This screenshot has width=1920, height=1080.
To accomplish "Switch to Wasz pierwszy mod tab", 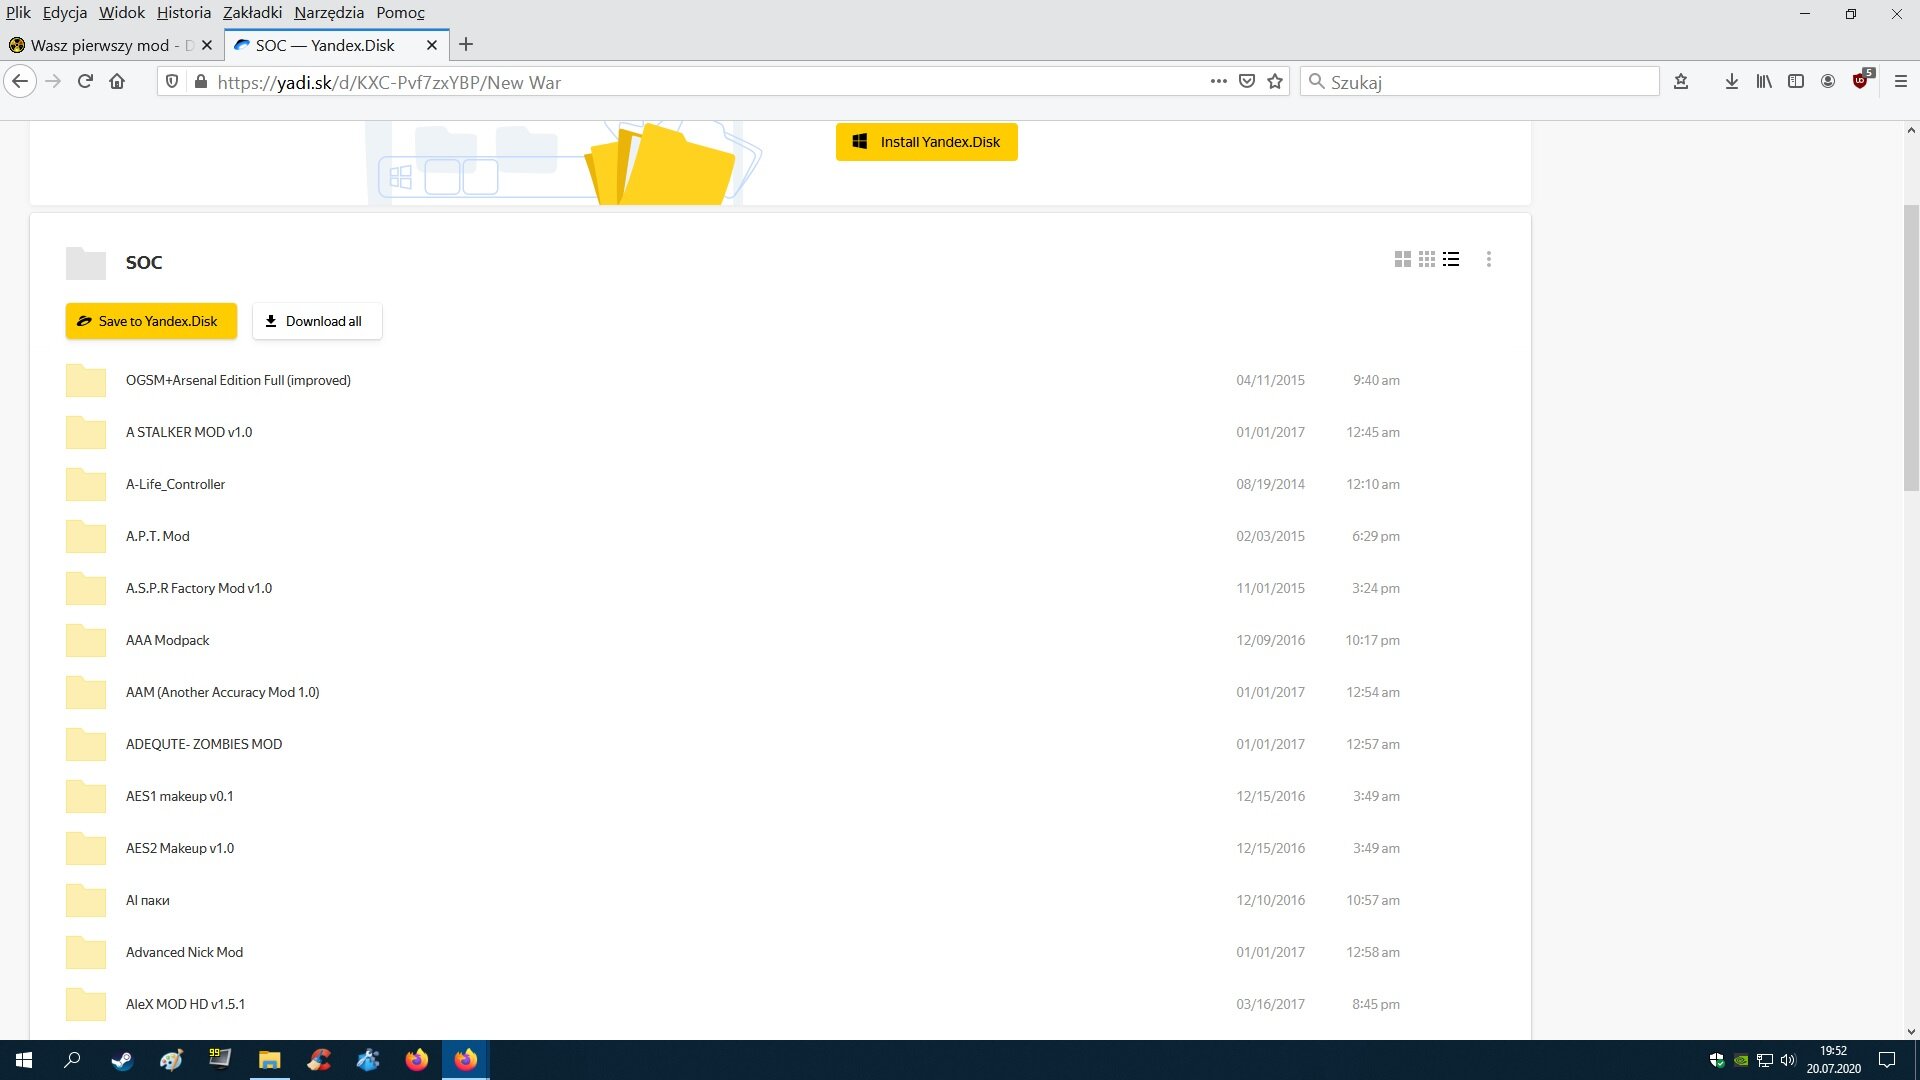I will coord(100,45).
